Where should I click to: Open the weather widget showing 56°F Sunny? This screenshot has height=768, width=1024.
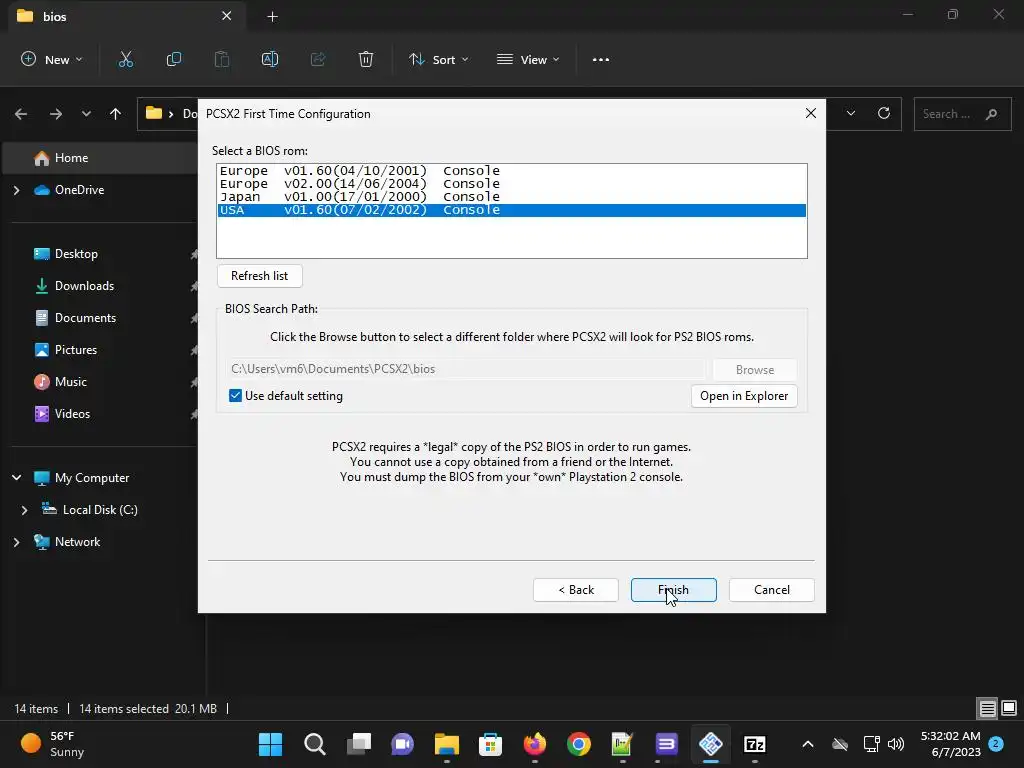(x=52, y=744)
